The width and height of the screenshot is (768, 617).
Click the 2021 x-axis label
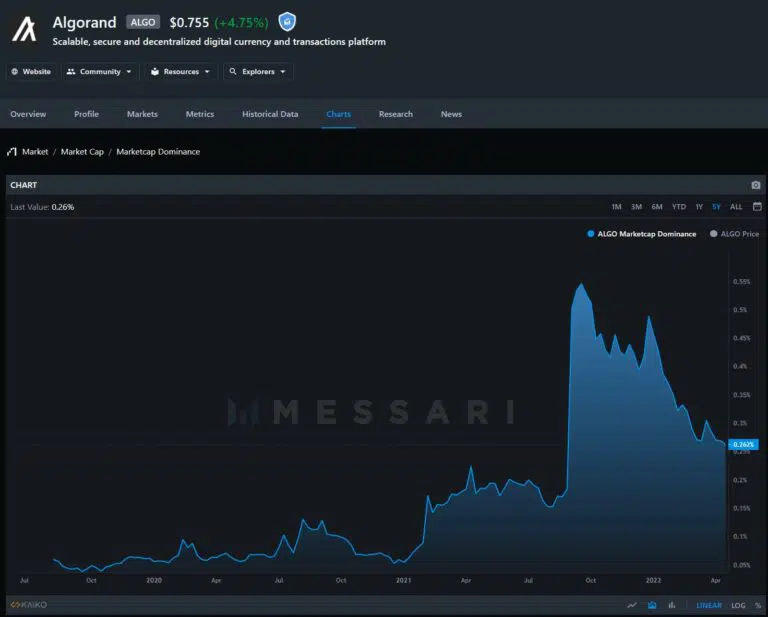point(404,580)
